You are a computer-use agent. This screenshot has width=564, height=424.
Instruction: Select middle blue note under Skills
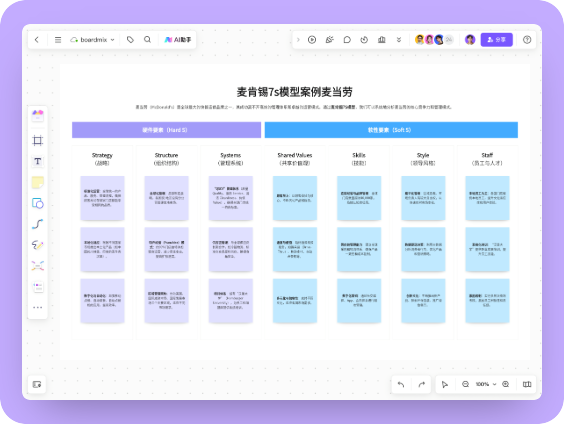(x=359, y=249)
